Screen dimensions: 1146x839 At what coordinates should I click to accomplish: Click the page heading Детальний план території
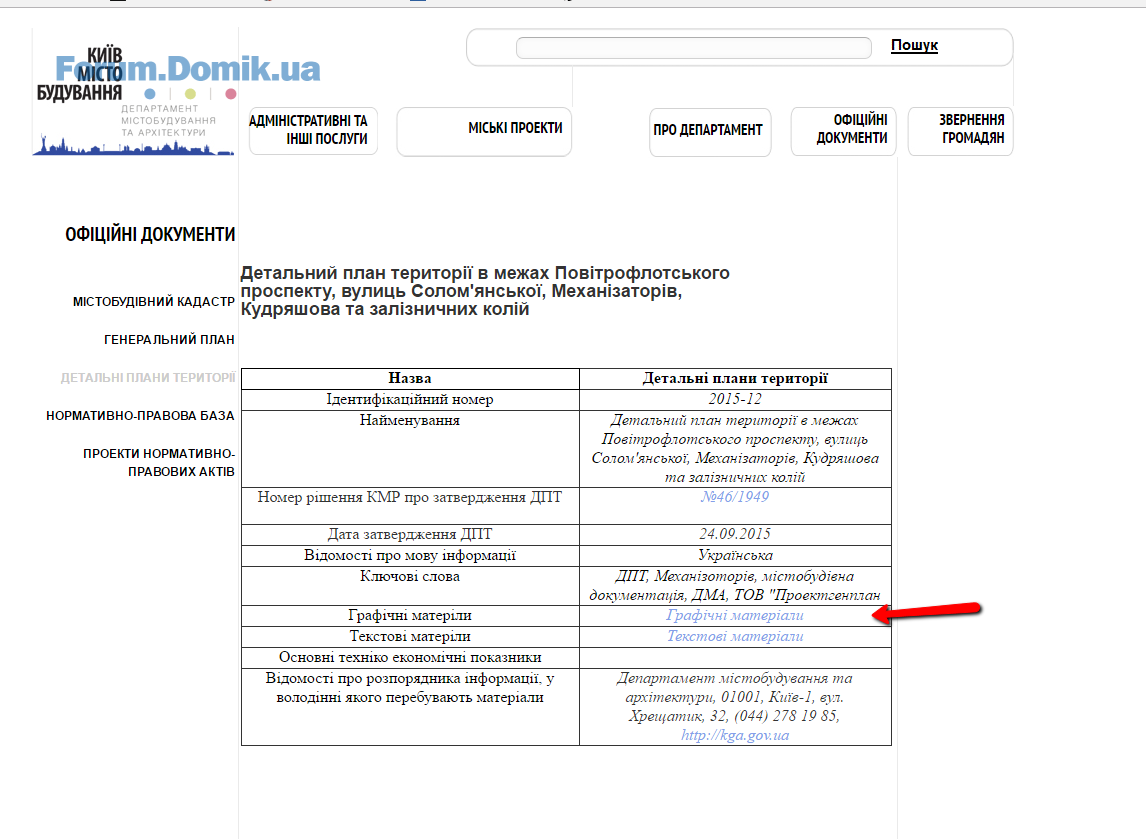coord(485,291)
